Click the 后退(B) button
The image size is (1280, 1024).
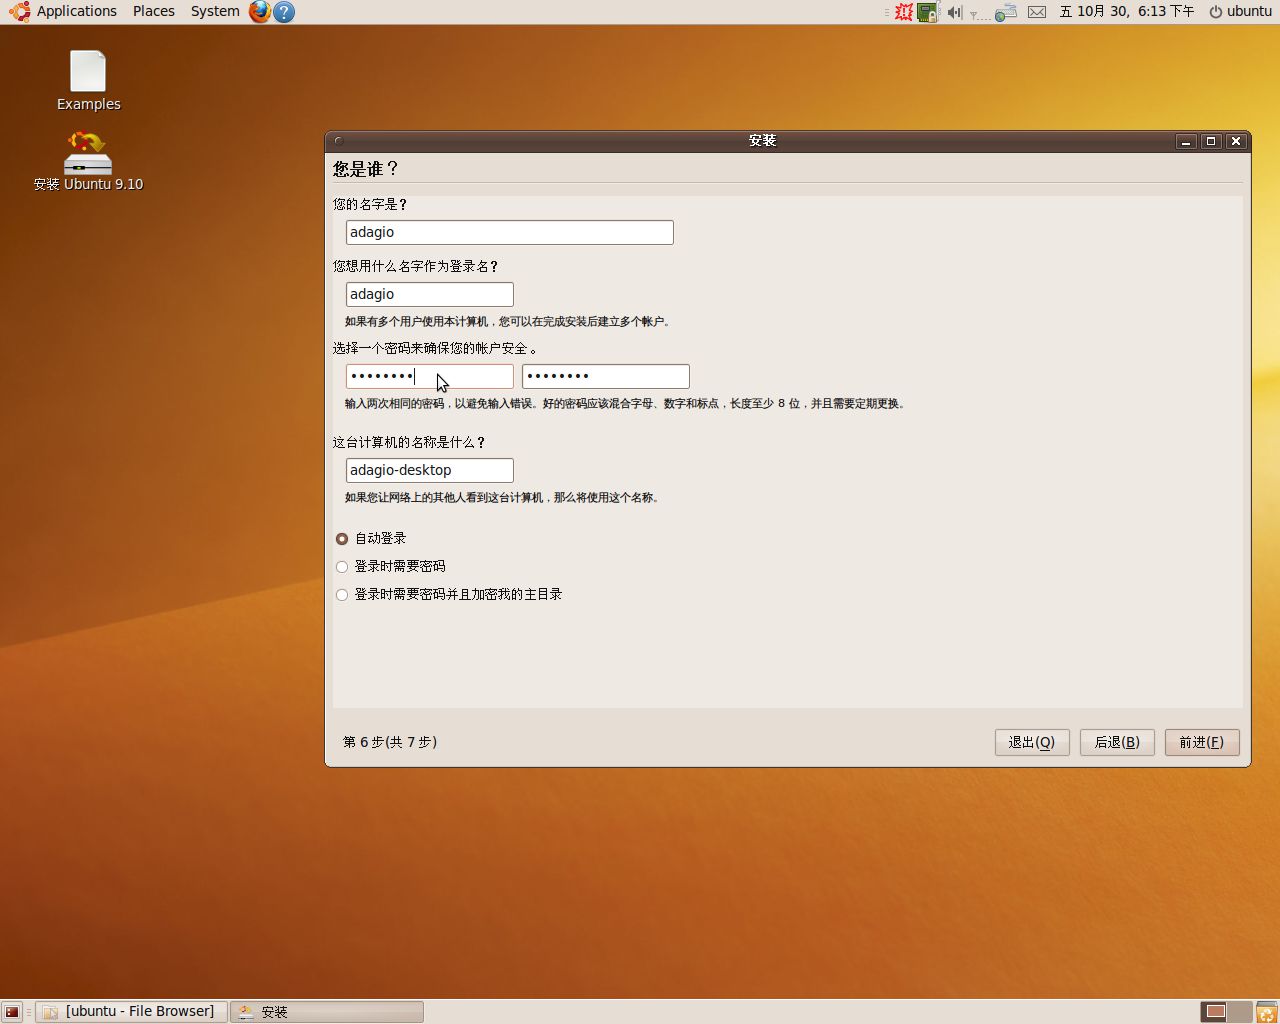[1117, 742]
